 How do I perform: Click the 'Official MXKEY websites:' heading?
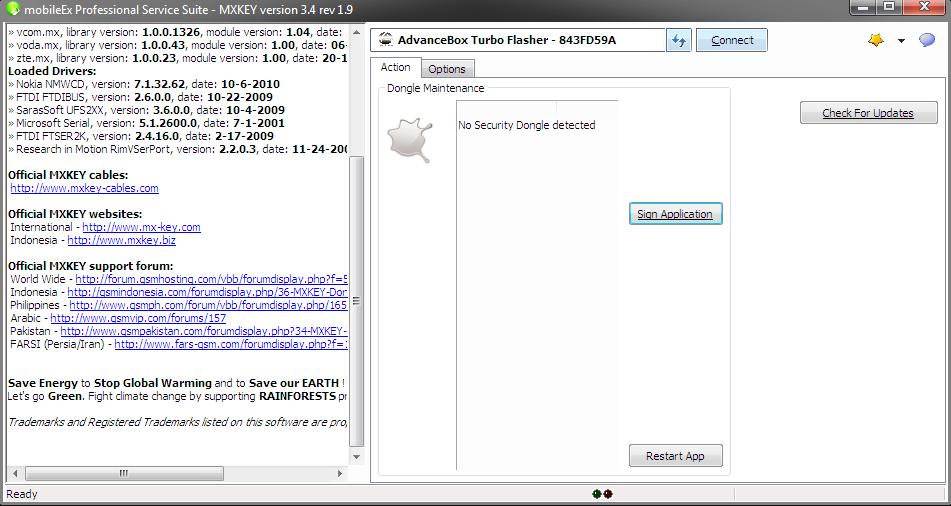pyautogui.click(x=75, y=214)
